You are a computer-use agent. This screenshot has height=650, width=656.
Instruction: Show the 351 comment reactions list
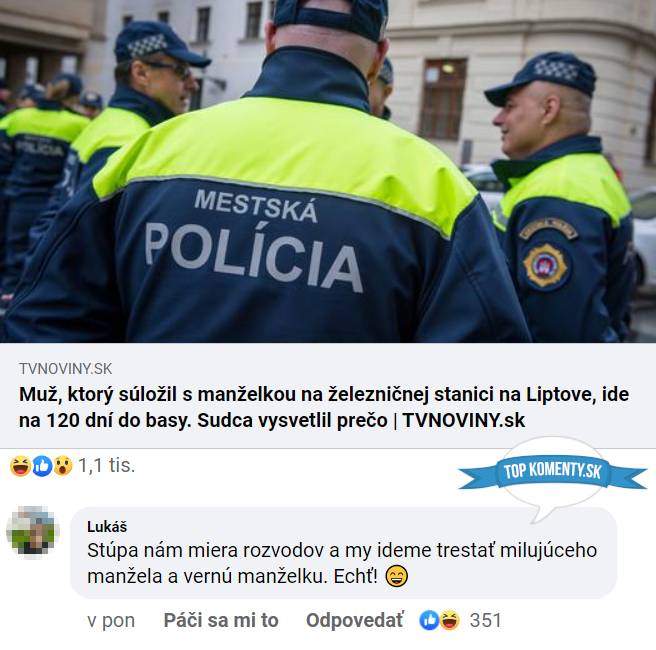(x=485, y=620)
